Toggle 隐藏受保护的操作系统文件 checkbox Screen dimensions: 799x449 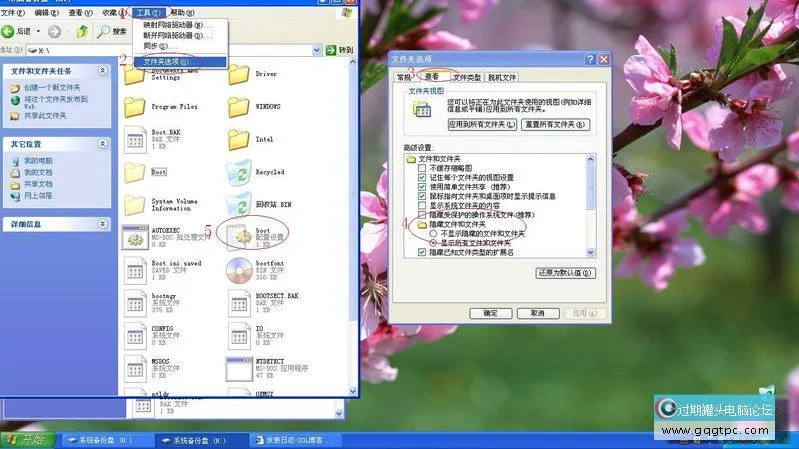(422, 215)
